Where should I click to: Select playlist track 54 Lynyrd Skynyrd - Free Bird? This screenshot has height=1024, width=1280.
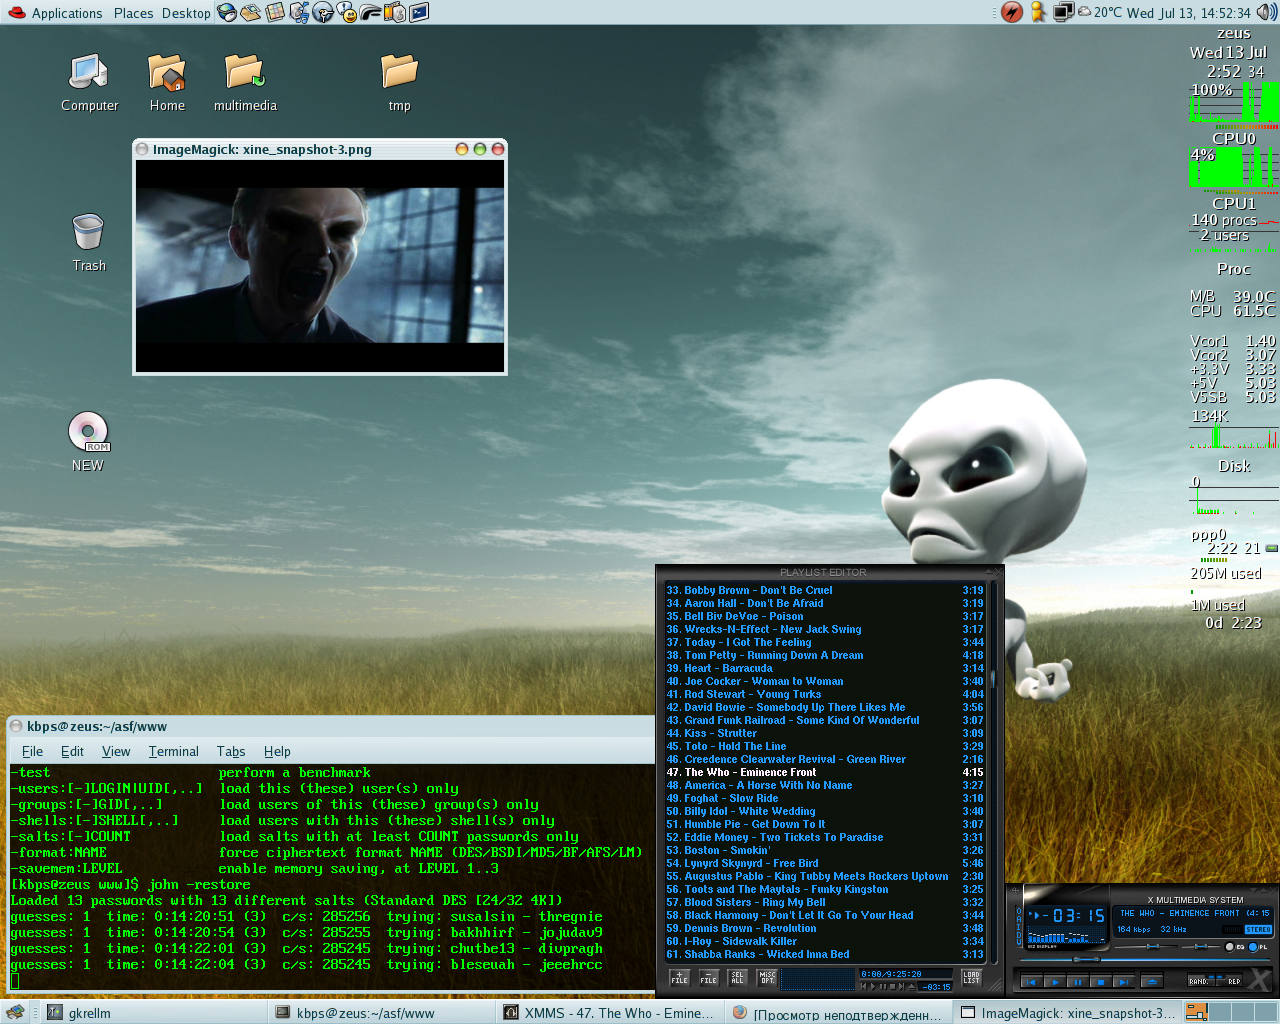click(x=825, y=863)
